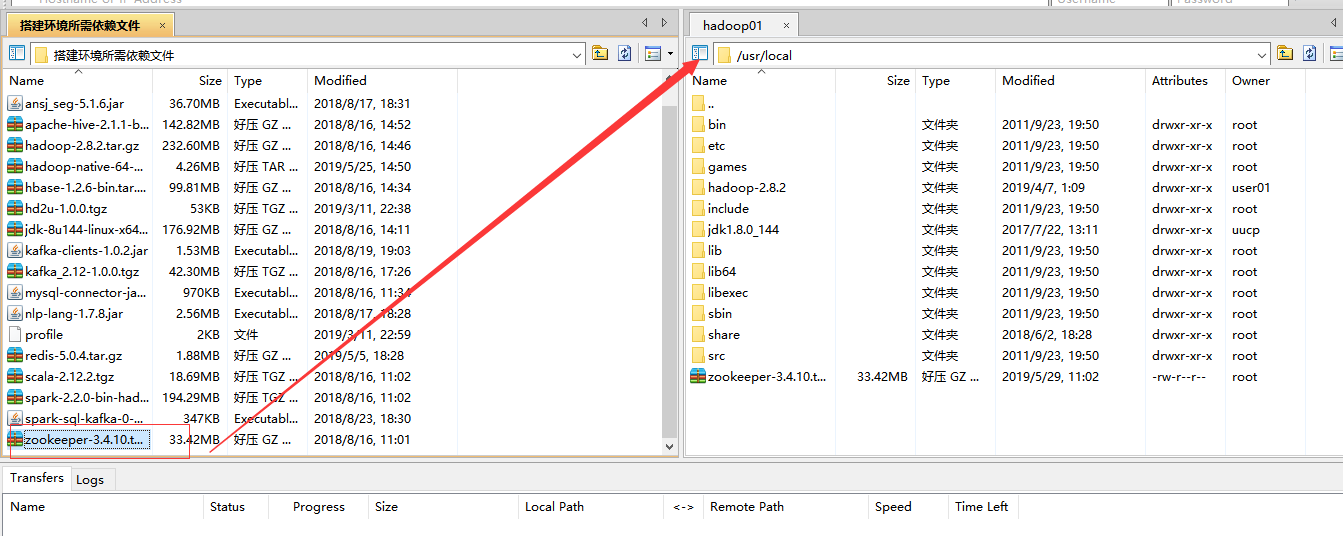Select spark-sql-kafka-0 file name

85,418
